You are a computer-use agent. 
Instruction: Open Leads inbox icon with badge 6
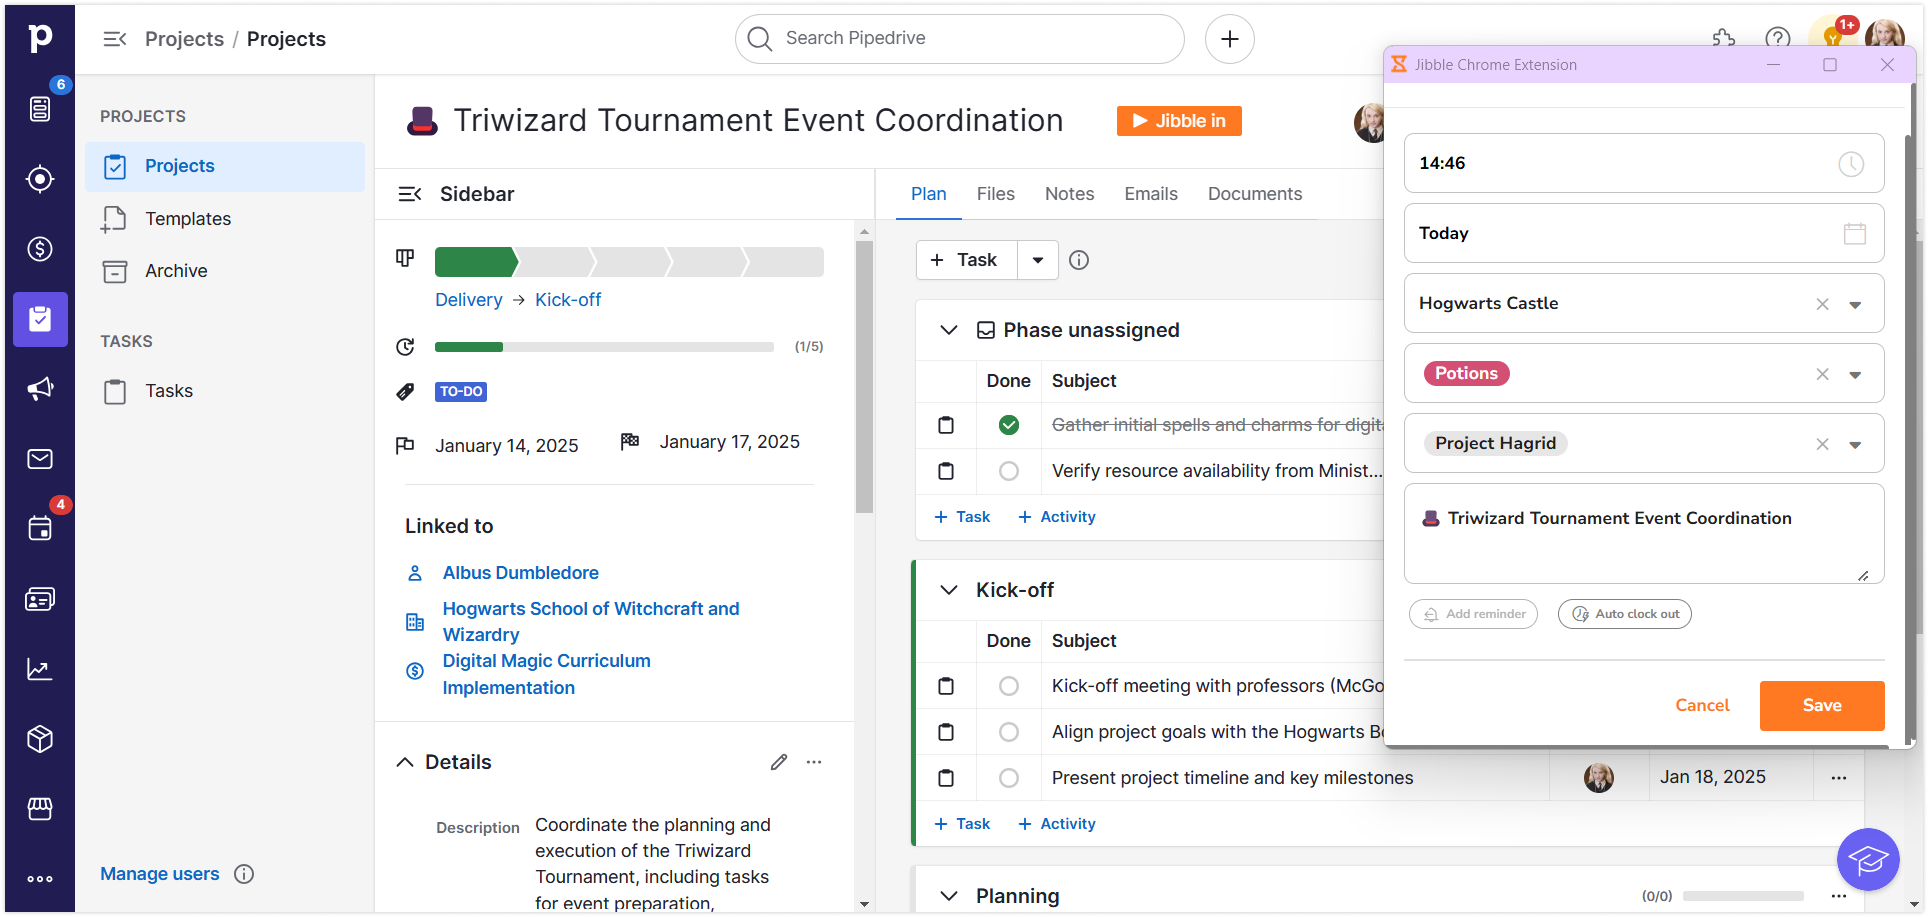pyautogui.click(x=40, y=108)
